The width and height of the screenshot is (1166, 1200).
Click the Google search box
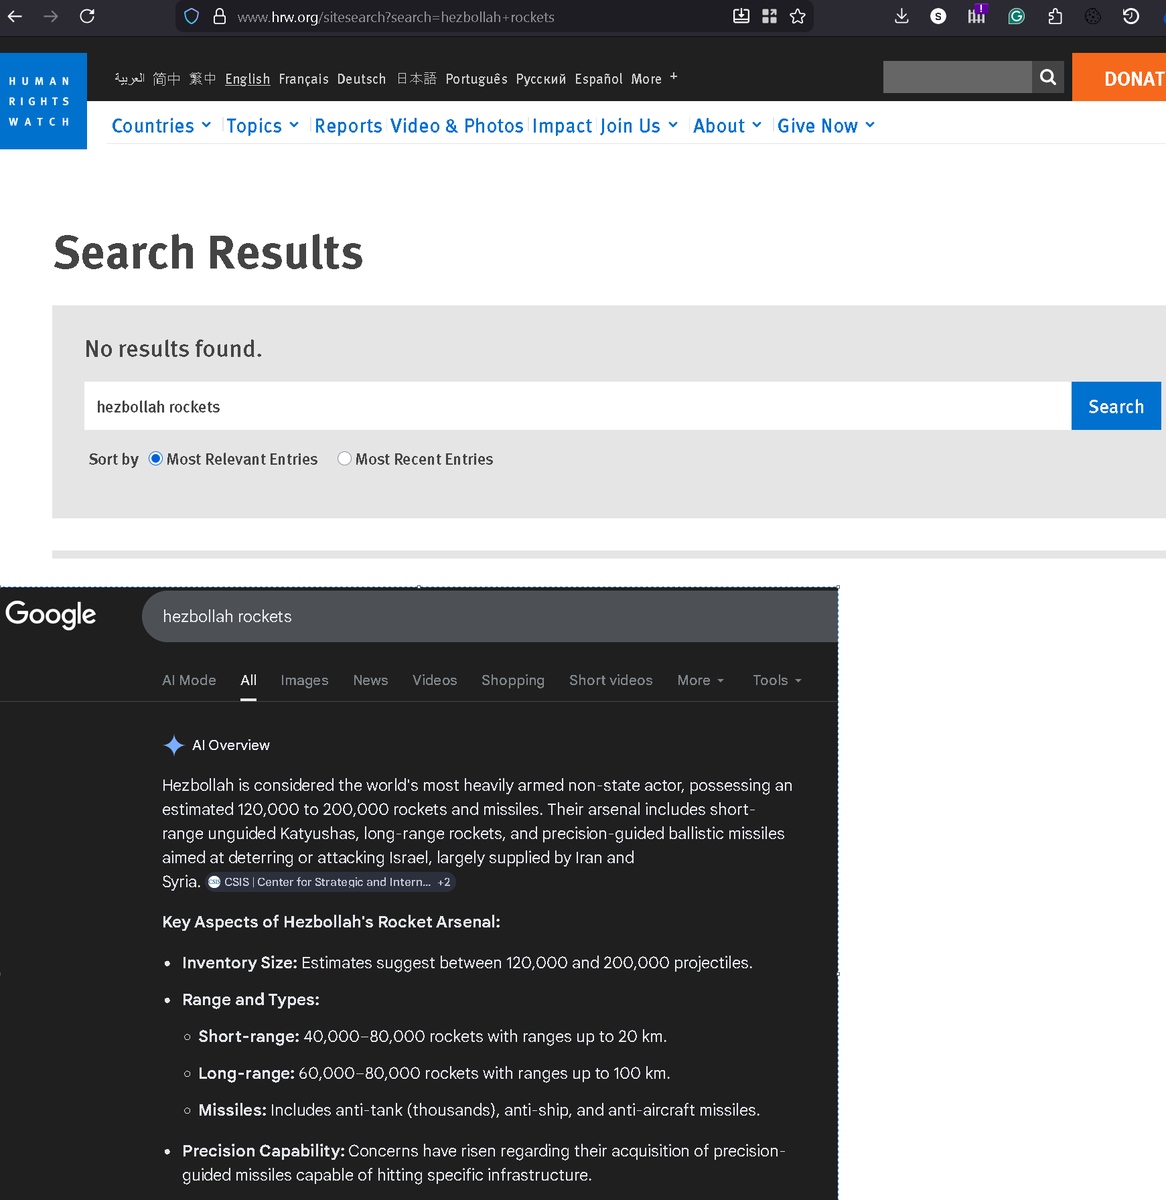pos(490,616)
